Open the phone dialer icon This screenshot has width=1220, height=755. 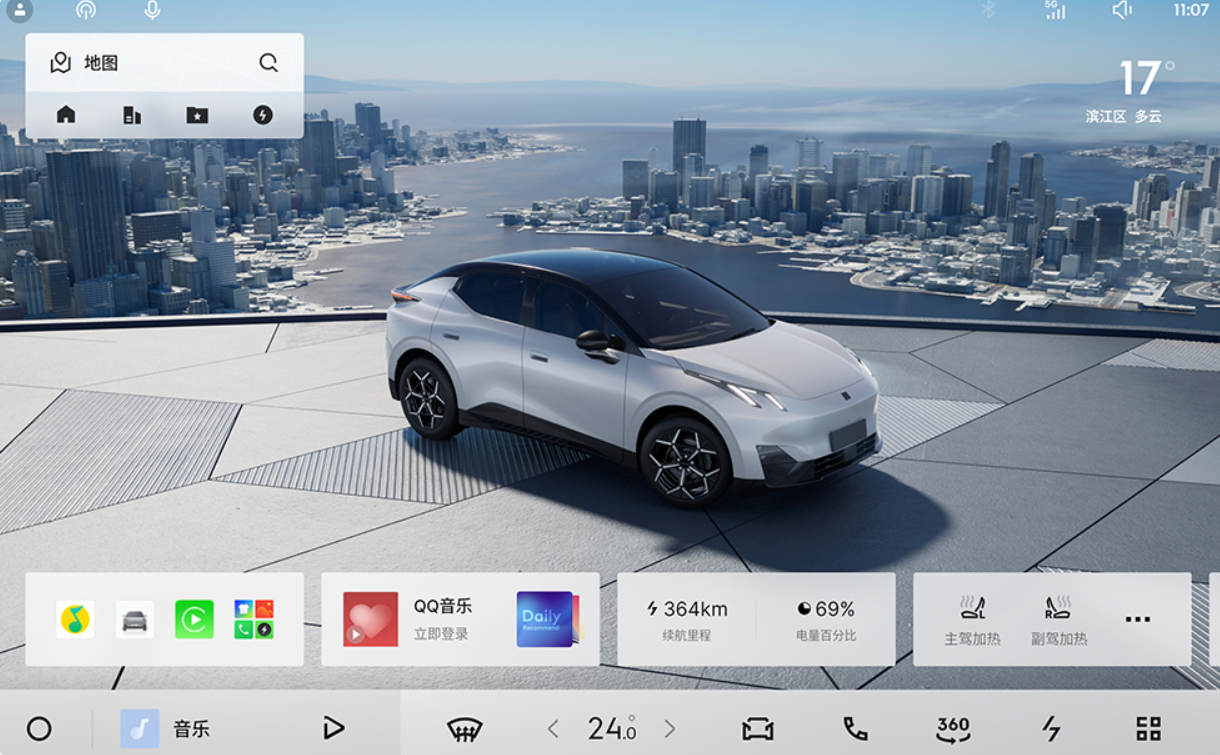point(855,729)
